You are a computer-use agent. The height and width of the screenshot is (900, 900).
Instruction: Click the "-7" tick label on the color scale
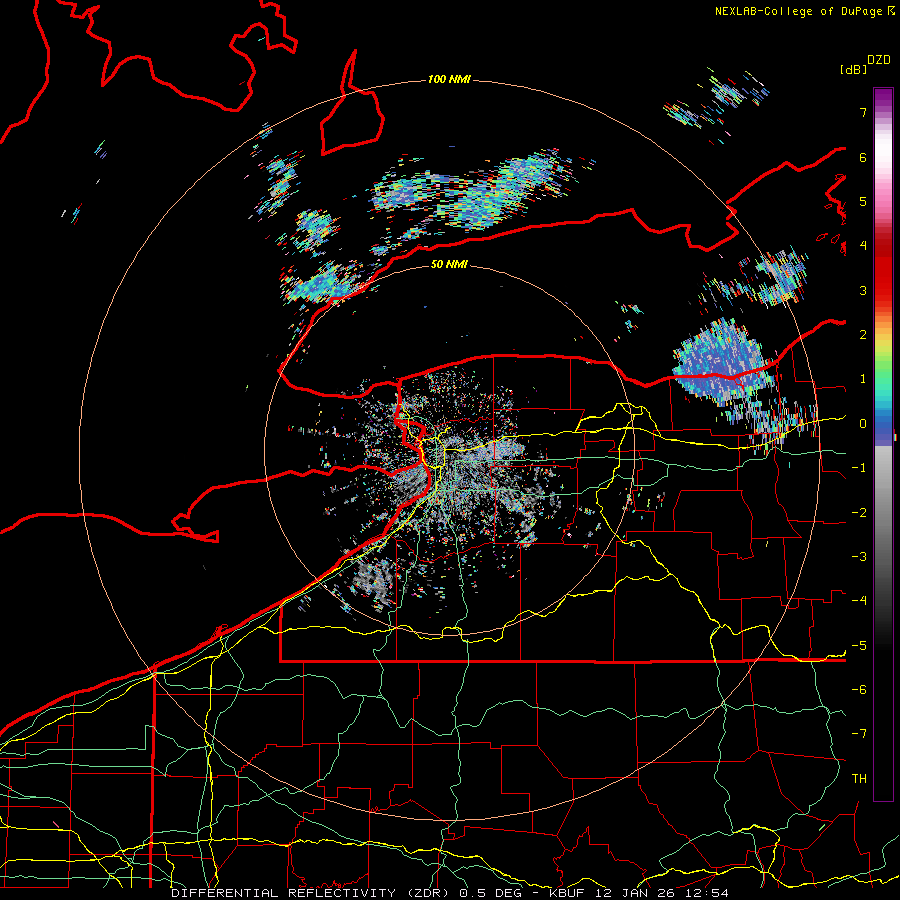(859, 734)
